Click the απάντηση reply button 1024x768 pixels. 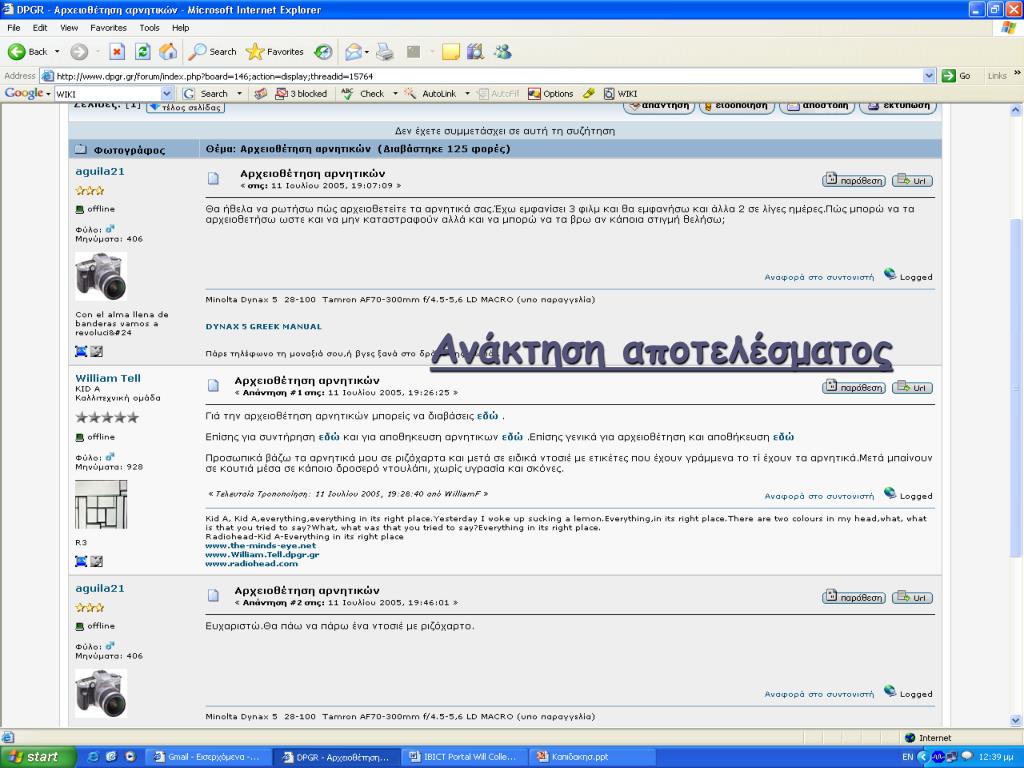659,106
